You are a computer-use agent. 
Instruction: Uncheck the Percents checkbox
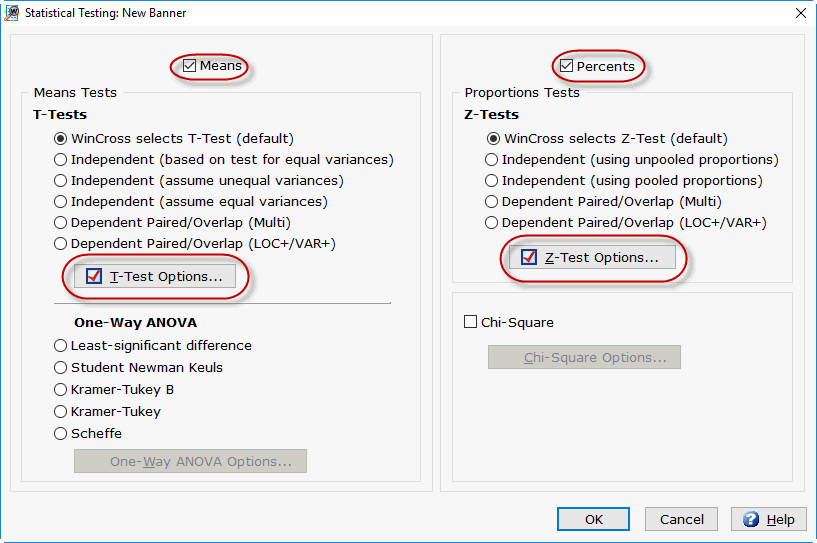point(566,66)
